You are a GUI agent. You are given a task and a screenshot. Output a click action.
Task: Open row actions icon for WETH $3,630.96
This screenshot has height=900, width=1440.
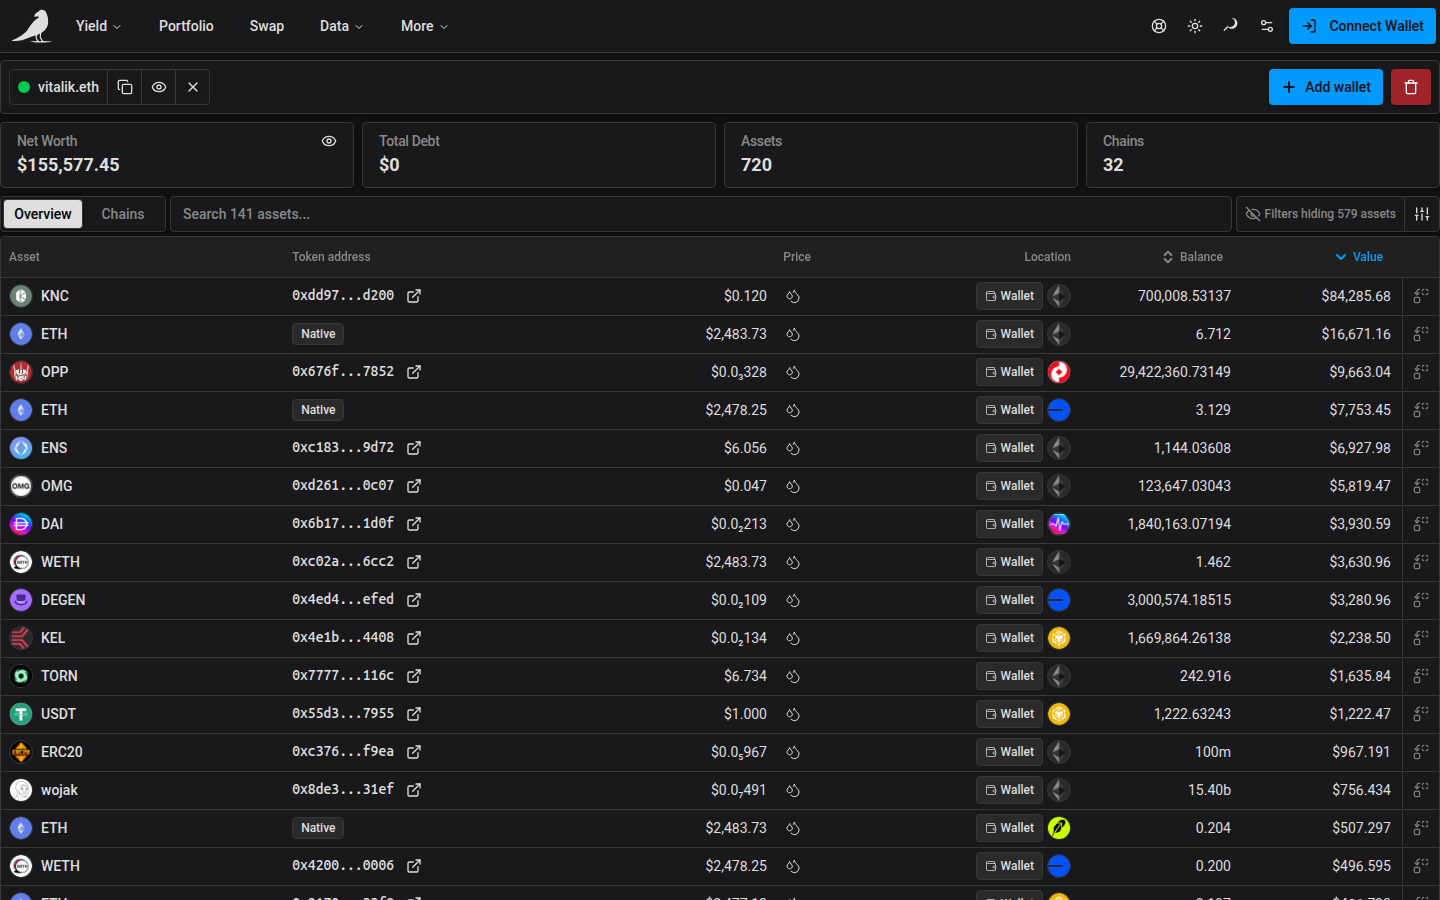(x=1420, y=562)
